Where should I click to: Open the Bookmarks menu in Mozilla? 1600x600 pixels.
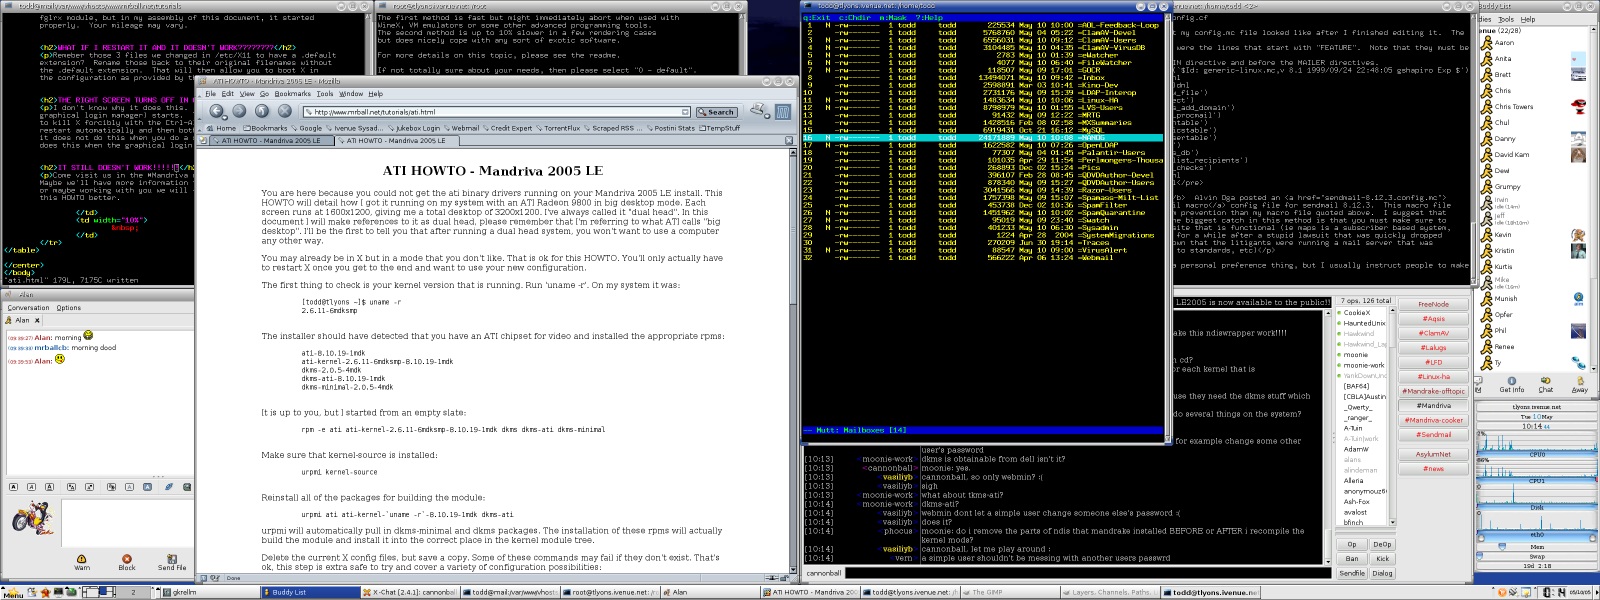pos(292,94)
